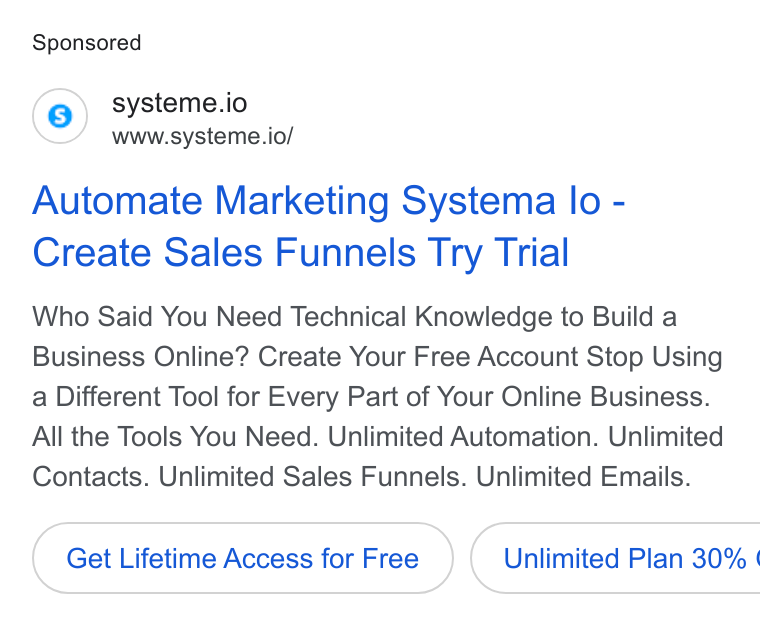Click the All the Tools You Need text
This screenshot has width=760, height=626.
pos(175,437)
